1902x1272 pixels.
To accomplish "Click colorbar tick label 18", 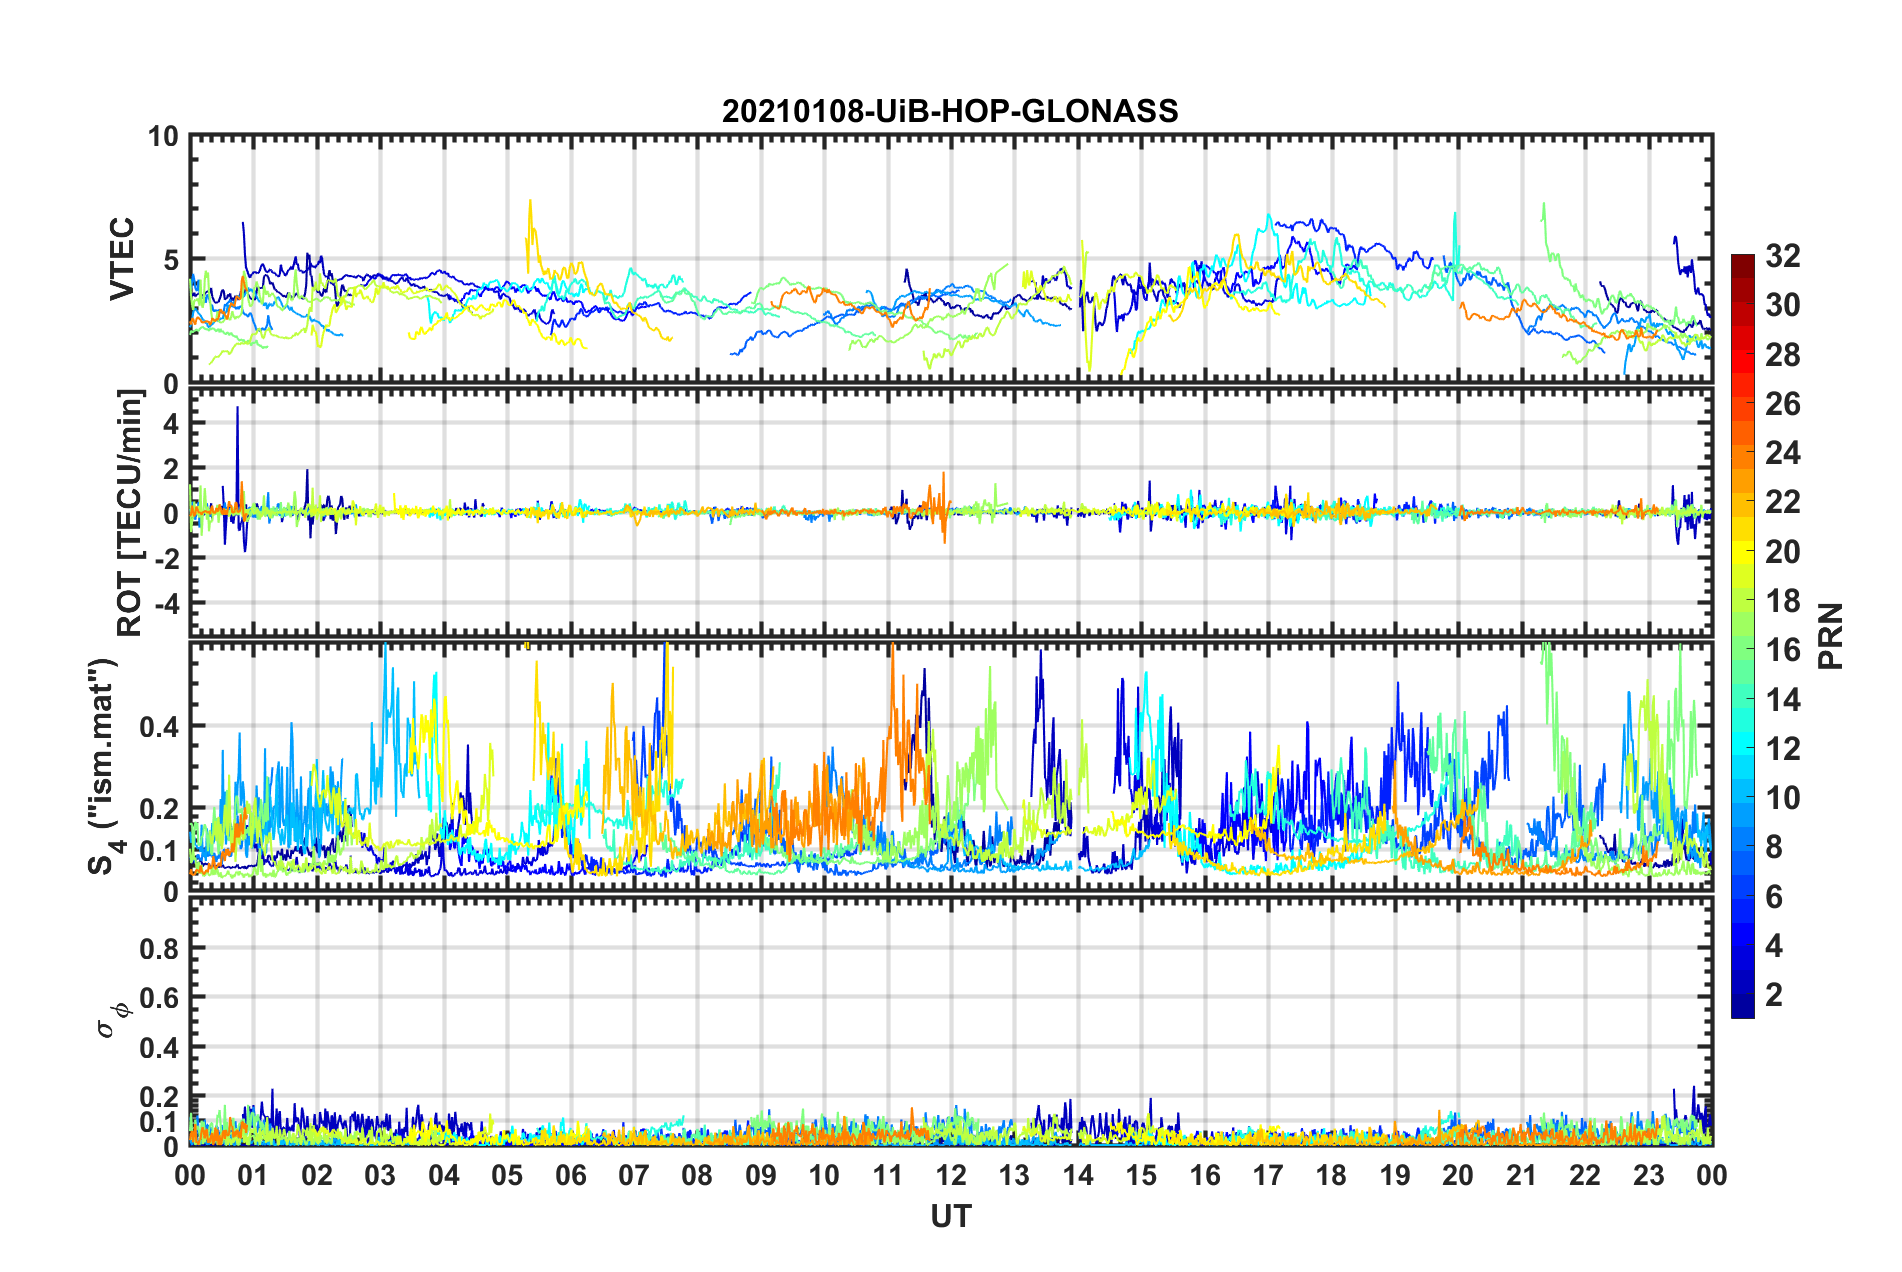I will pyautogui.click(x=1783, y=601).
